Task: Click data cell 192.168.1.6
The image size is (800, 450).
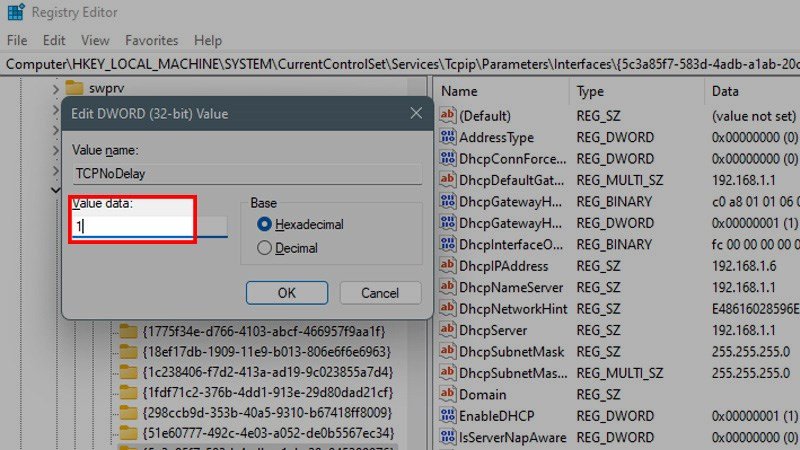Action: [x=744, y=266]
